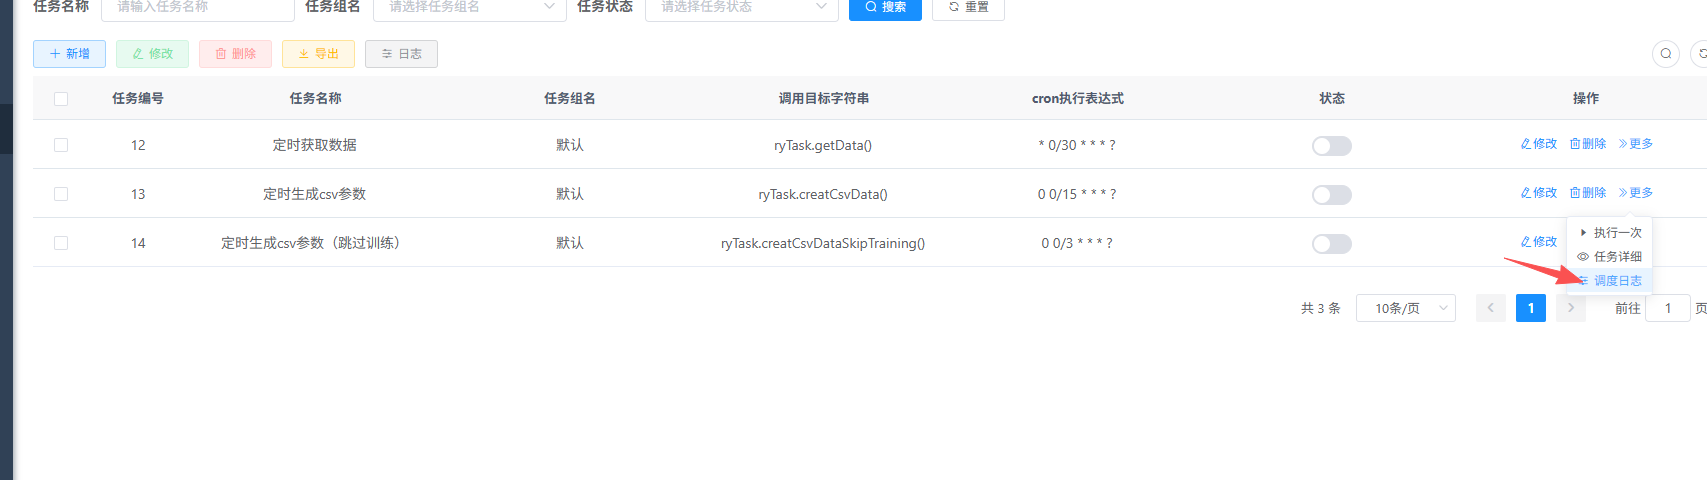Click the 重置 reset button
Viewport: 1707px width, 480px height.
click(x=968, y=8)
